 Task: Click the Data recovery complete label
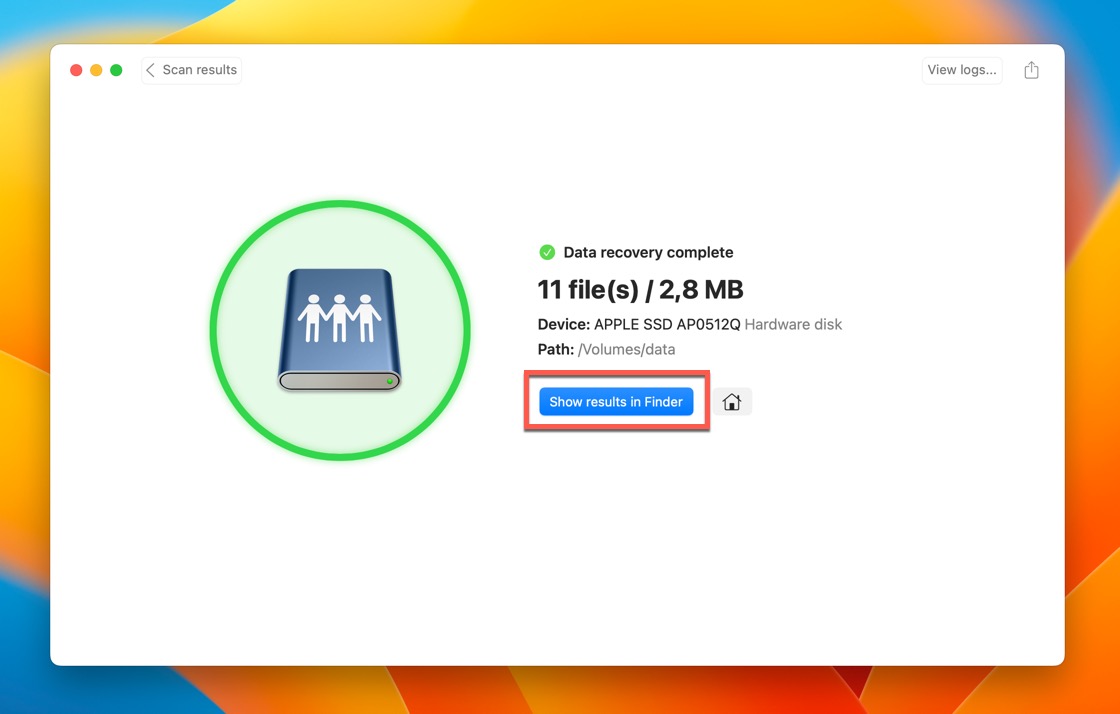[x=648, y=252]
